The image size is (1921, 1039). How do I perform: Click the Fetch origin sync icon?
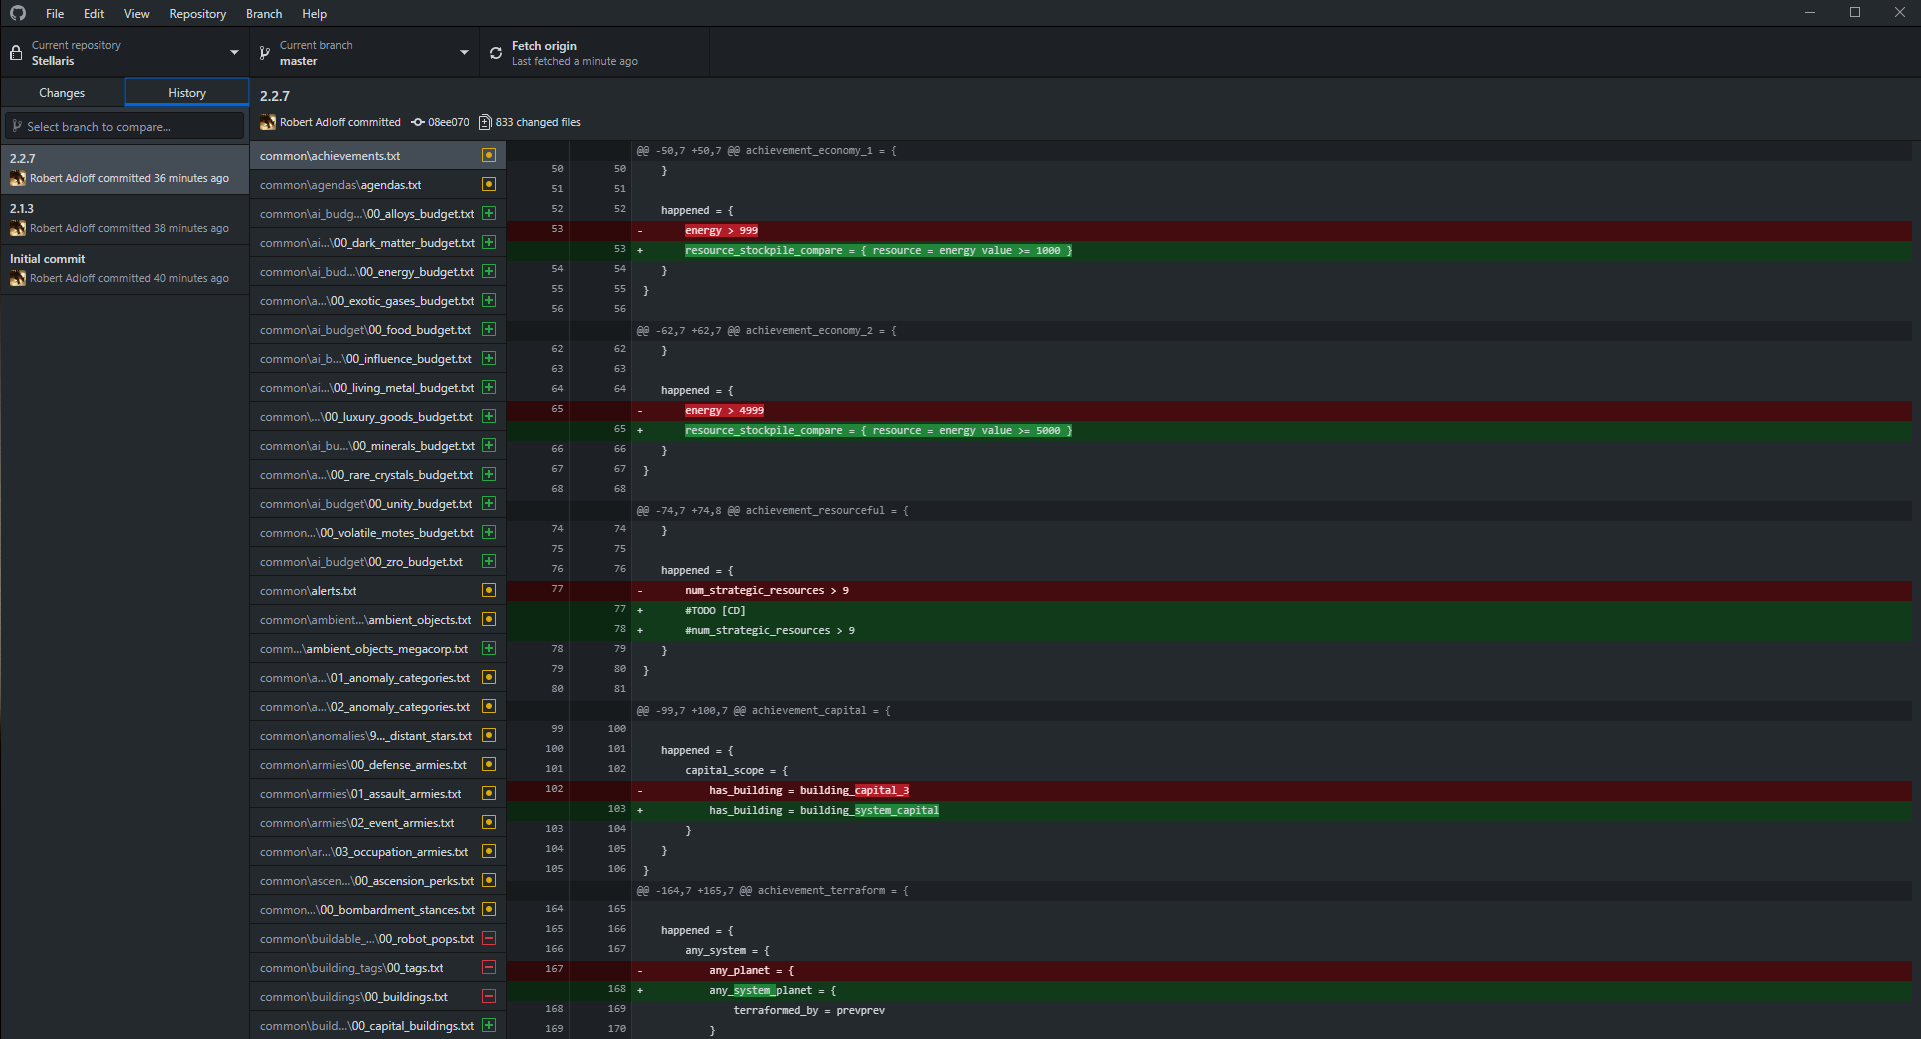point(496,53)
